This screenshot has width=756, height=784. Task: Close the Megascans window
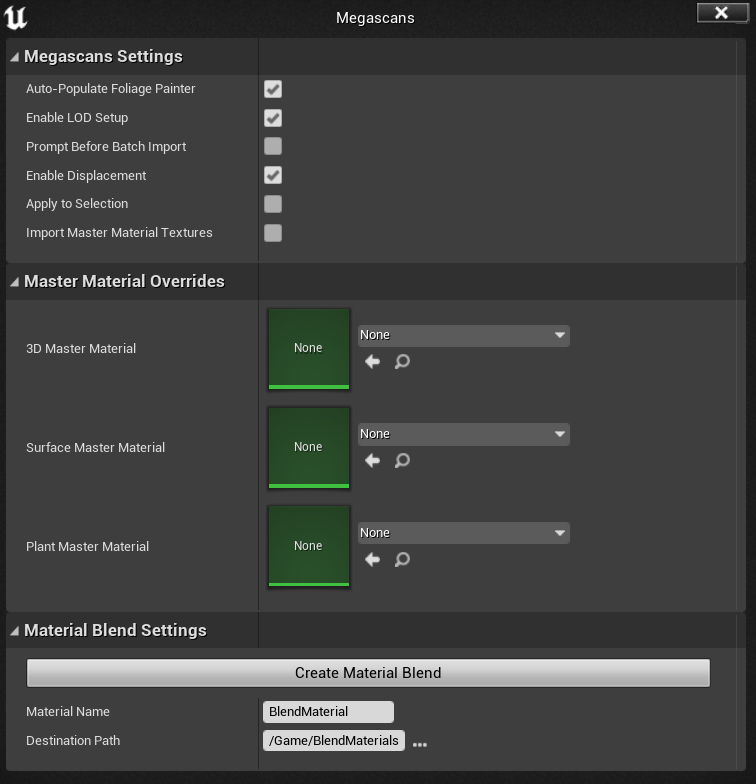coord(722,12)
